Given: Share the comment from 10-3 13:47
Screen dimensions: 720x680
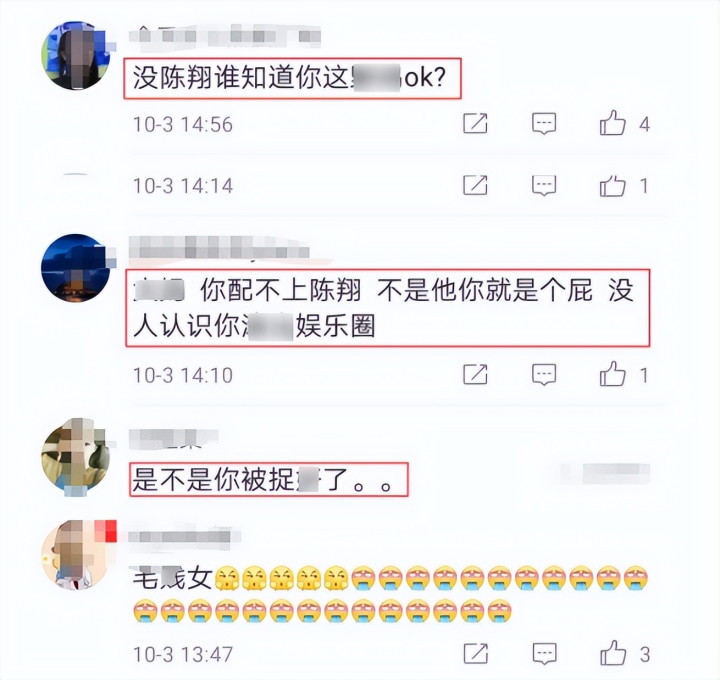Looking at the screenshot, I should pyautogui.click(x=476, y=653).
